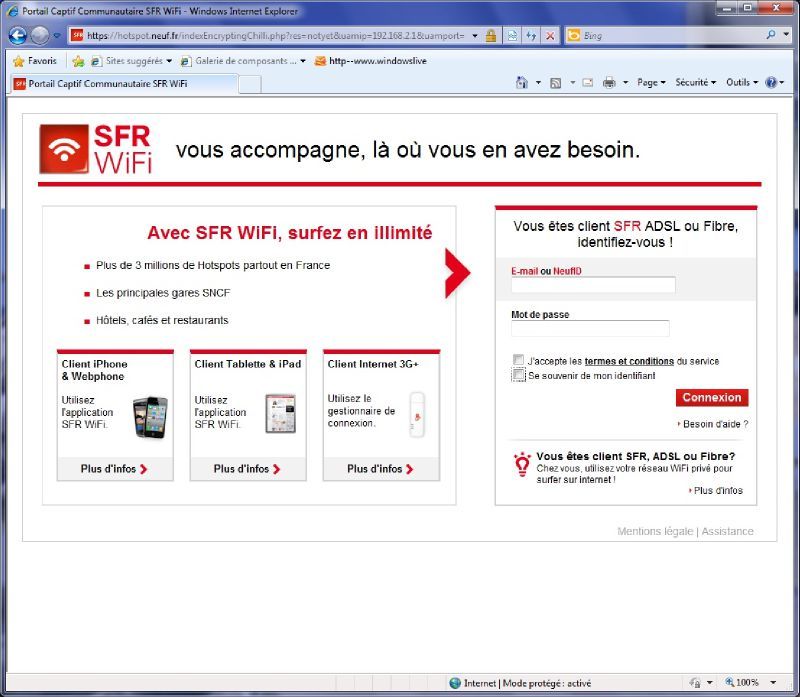Expand the feeds dropdown arrow
The width and height of the screenshot is (800, 697).
(572, 83)
